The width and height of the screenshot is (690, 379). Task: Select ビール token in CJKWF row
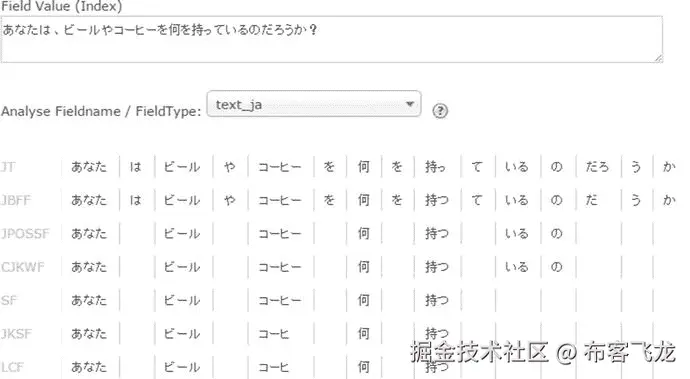tap(182, 267)
